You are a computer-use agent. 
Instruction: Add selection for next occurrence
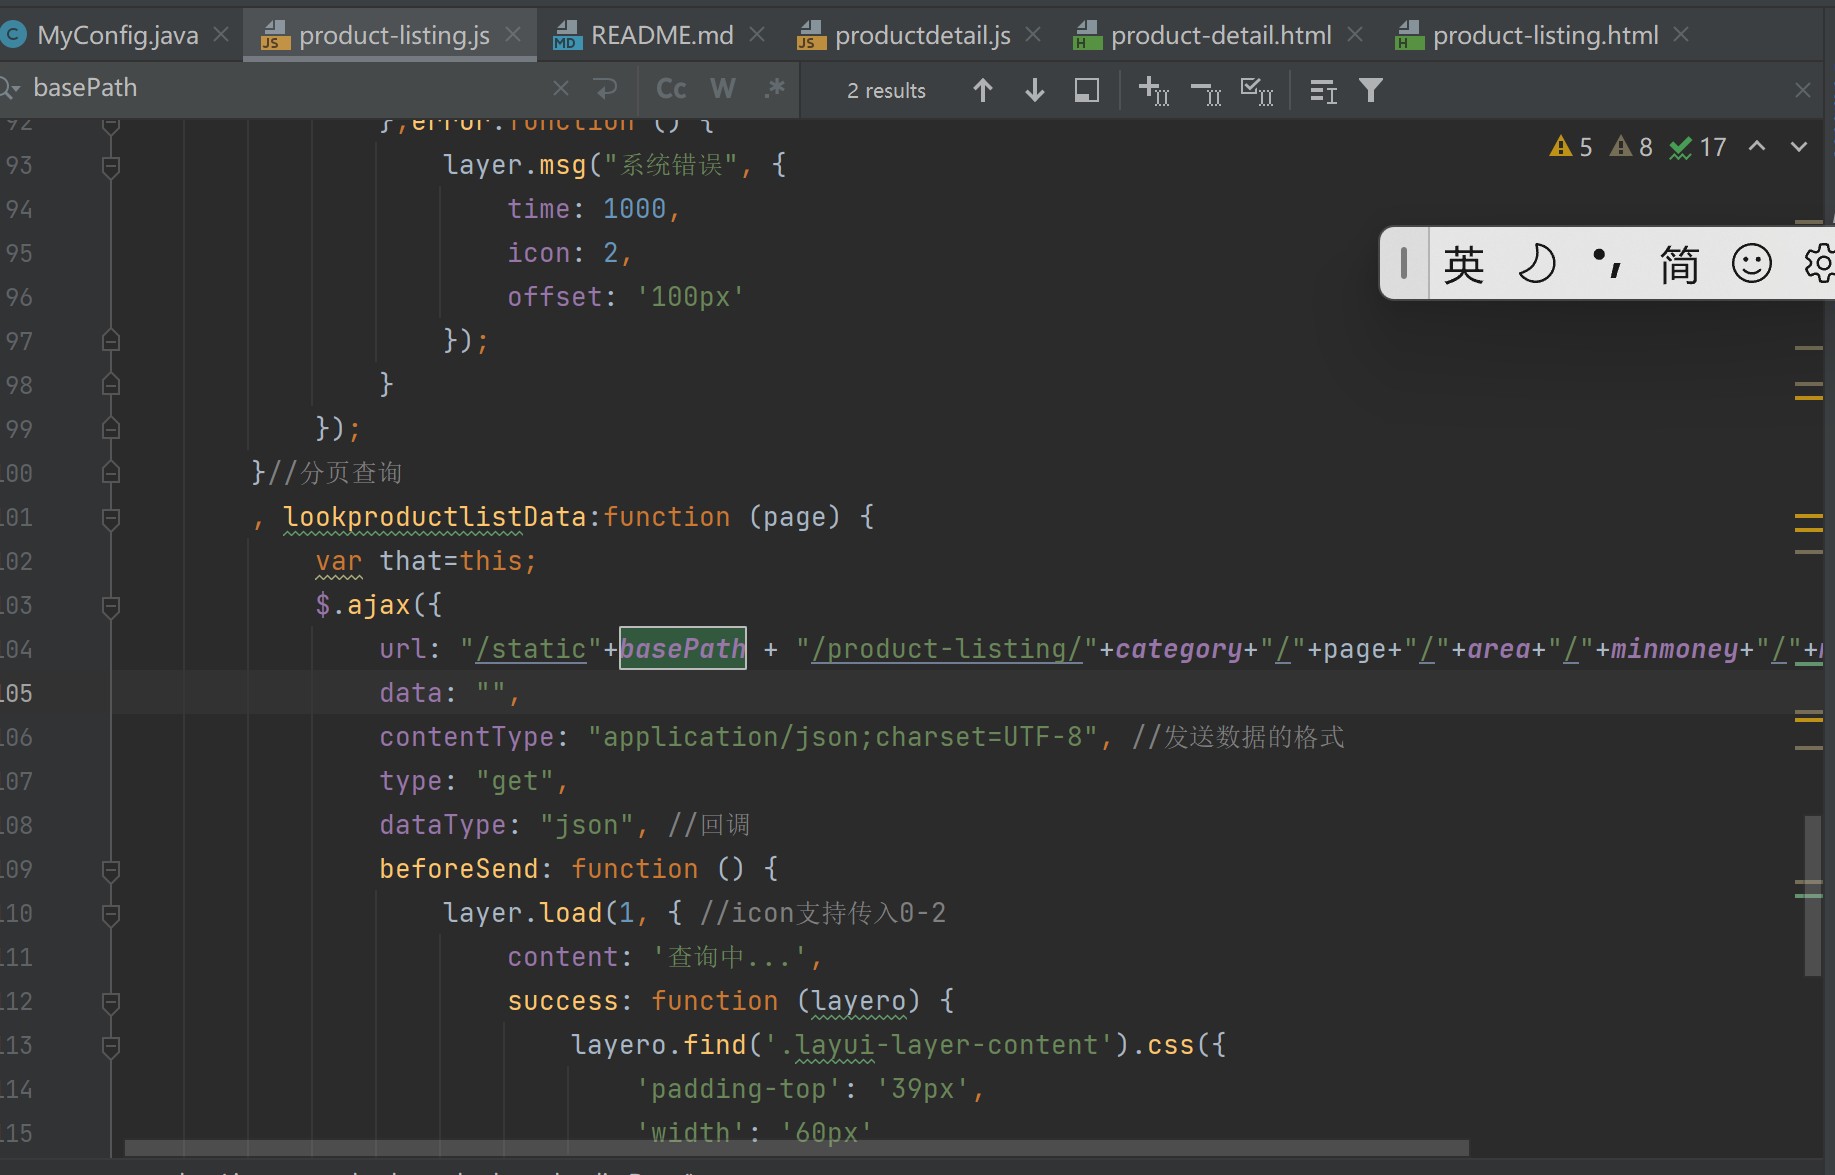click(x=1154, y=90)
